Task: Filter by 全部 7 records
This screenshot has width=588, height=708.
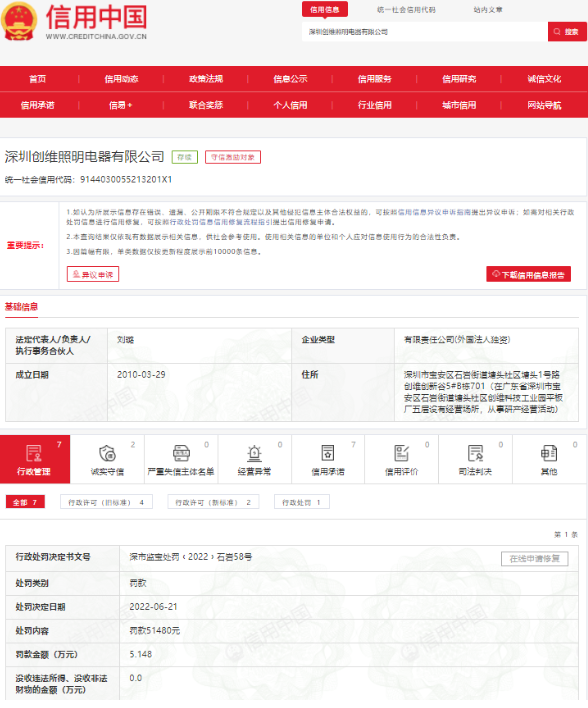Action: (25, 502)
